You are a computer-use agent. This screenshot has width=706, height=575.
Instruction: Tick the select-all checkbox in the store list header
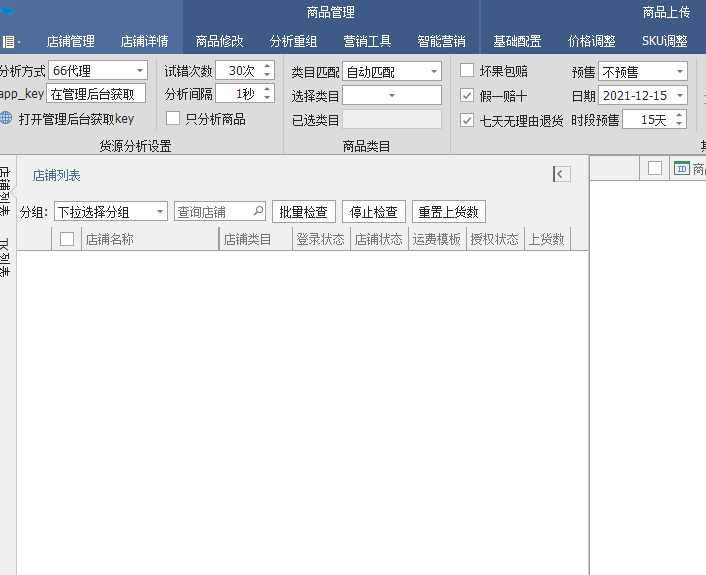pos(67,239)
